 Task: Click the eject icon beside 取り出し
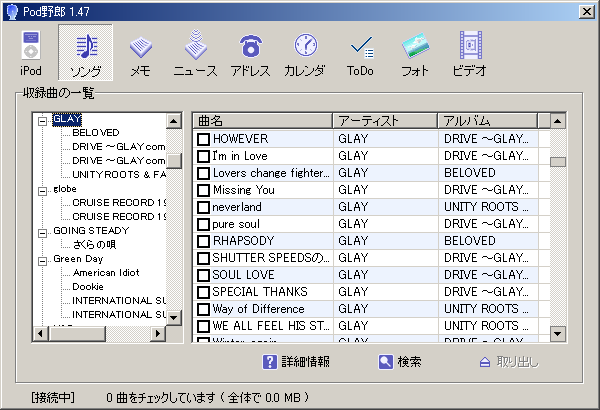pyautogui.click(x=485, y=362)
